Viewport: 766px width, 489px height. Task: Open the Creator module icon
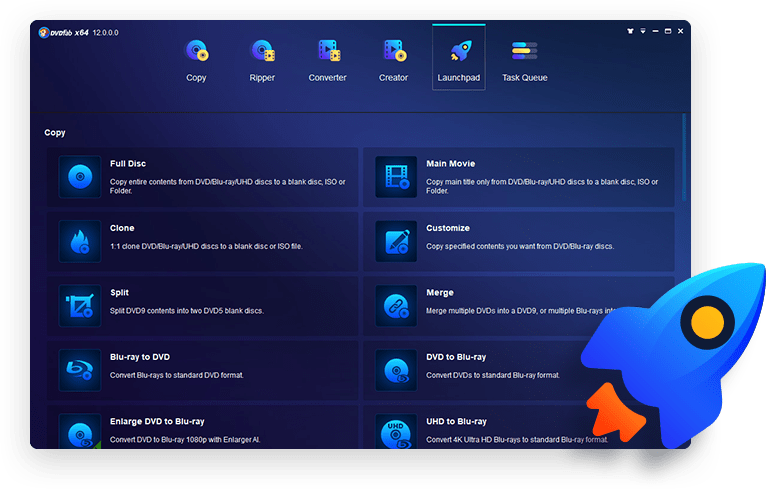point(395,51)
